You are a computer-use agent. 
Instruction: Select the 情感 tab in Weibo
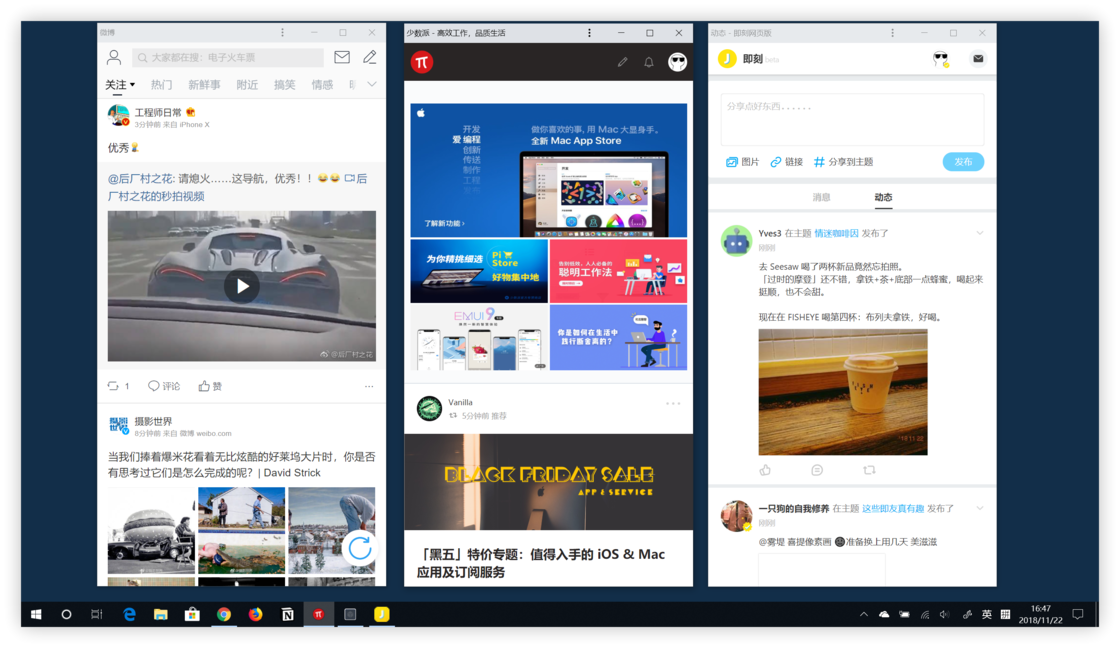[x=322, y=84]
